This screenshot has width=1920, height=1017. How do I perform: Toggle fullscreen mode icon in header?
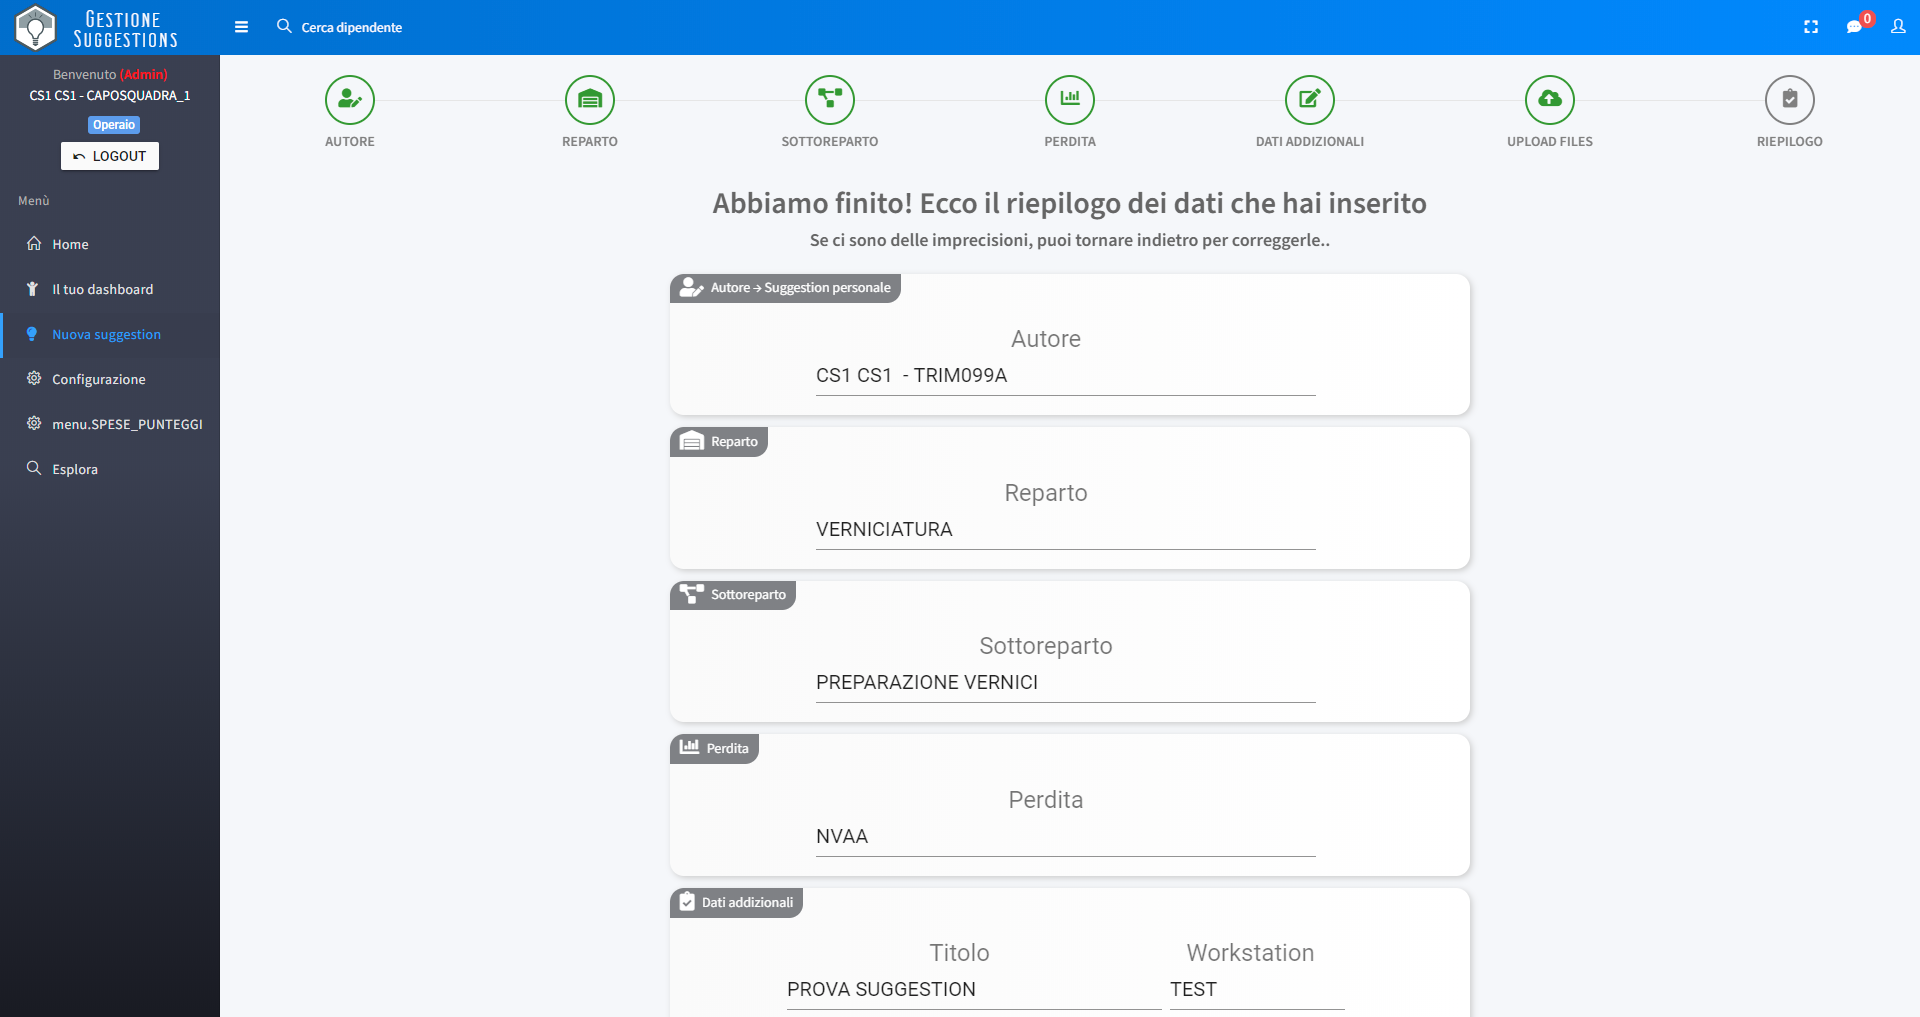1811,27
